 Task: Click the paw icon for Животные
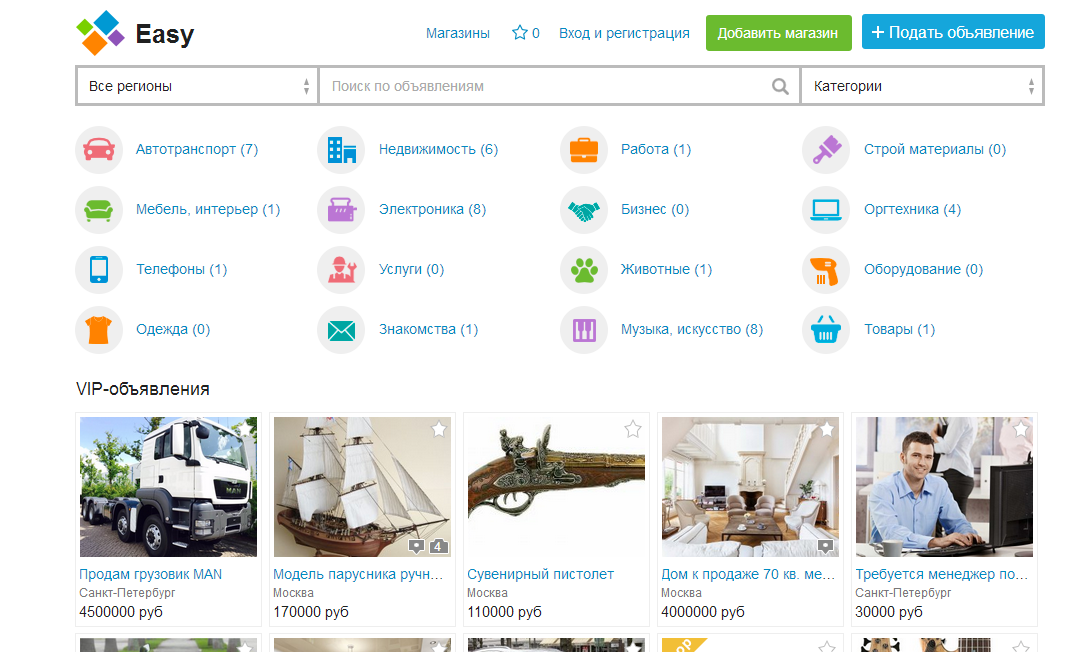pyautogui.click(x=584, y=269)
